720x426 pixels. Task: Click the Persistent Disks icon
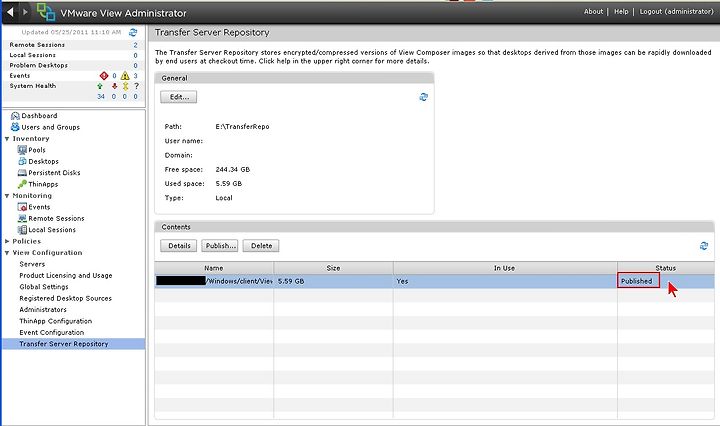(22, 173)
